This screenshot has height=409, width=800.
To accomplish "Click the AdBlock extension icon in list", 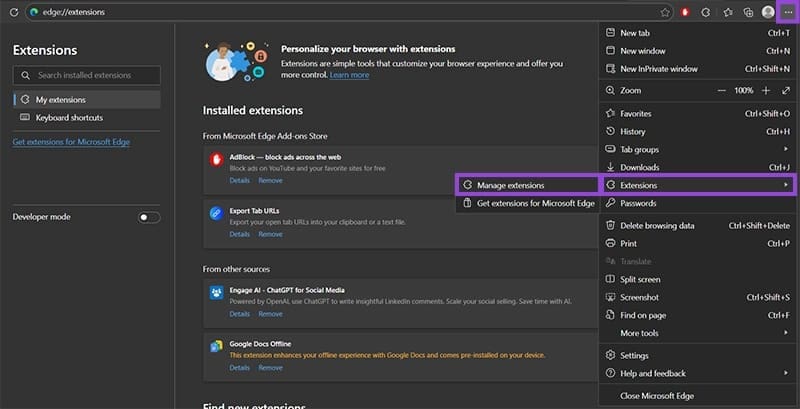I will 216,160.
